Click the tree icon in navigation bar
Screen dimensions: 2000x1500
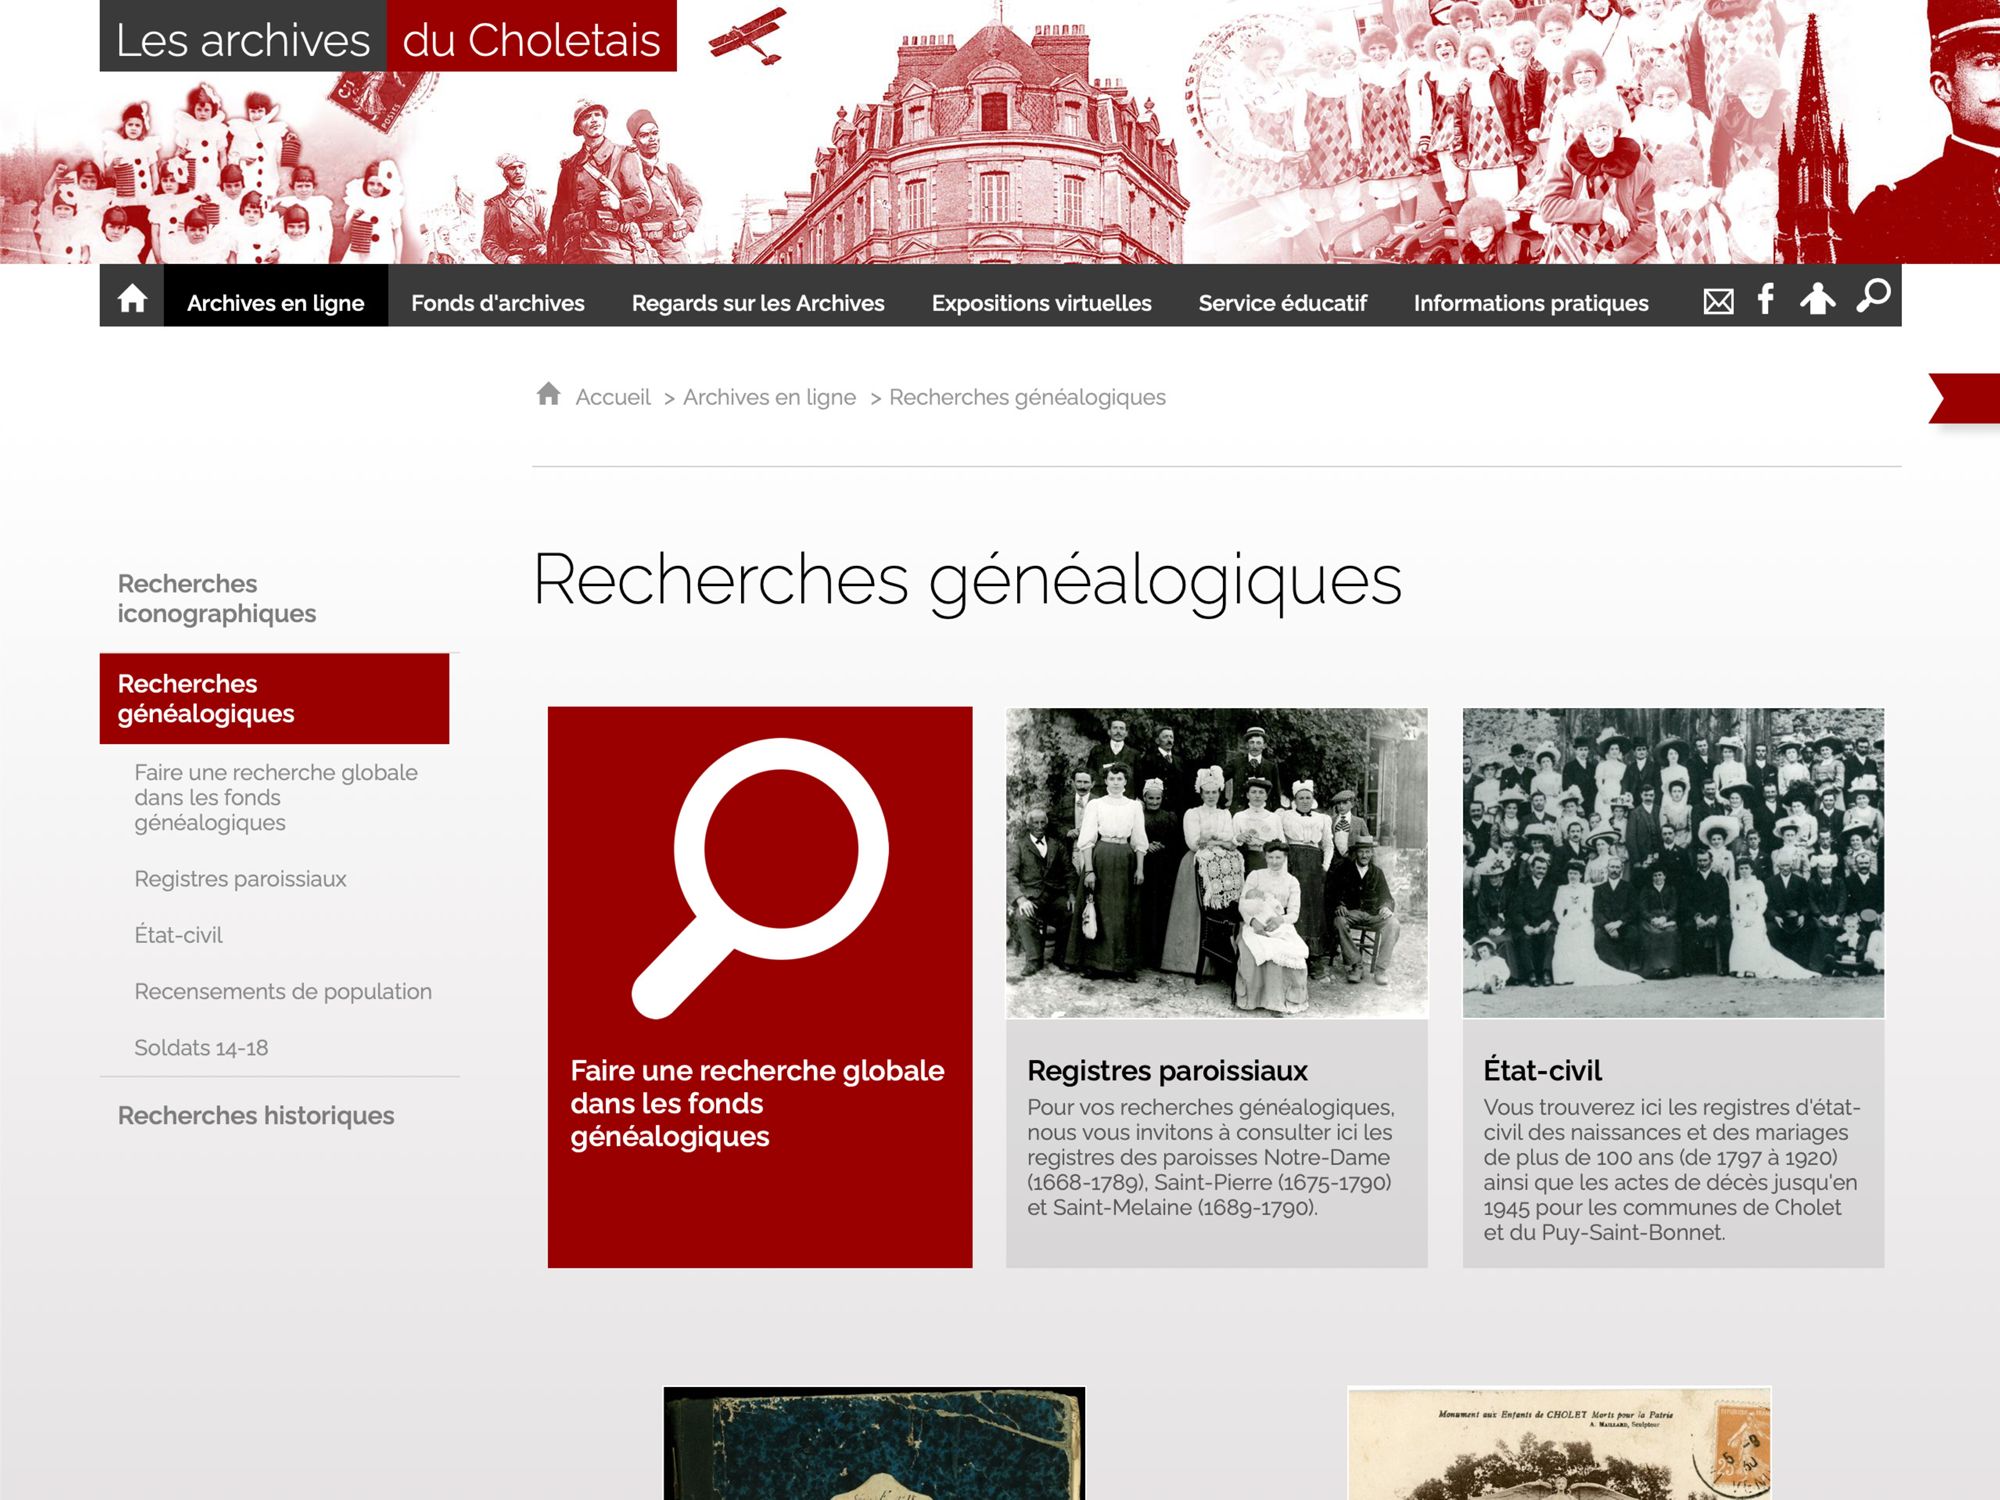coord(1817,299)
